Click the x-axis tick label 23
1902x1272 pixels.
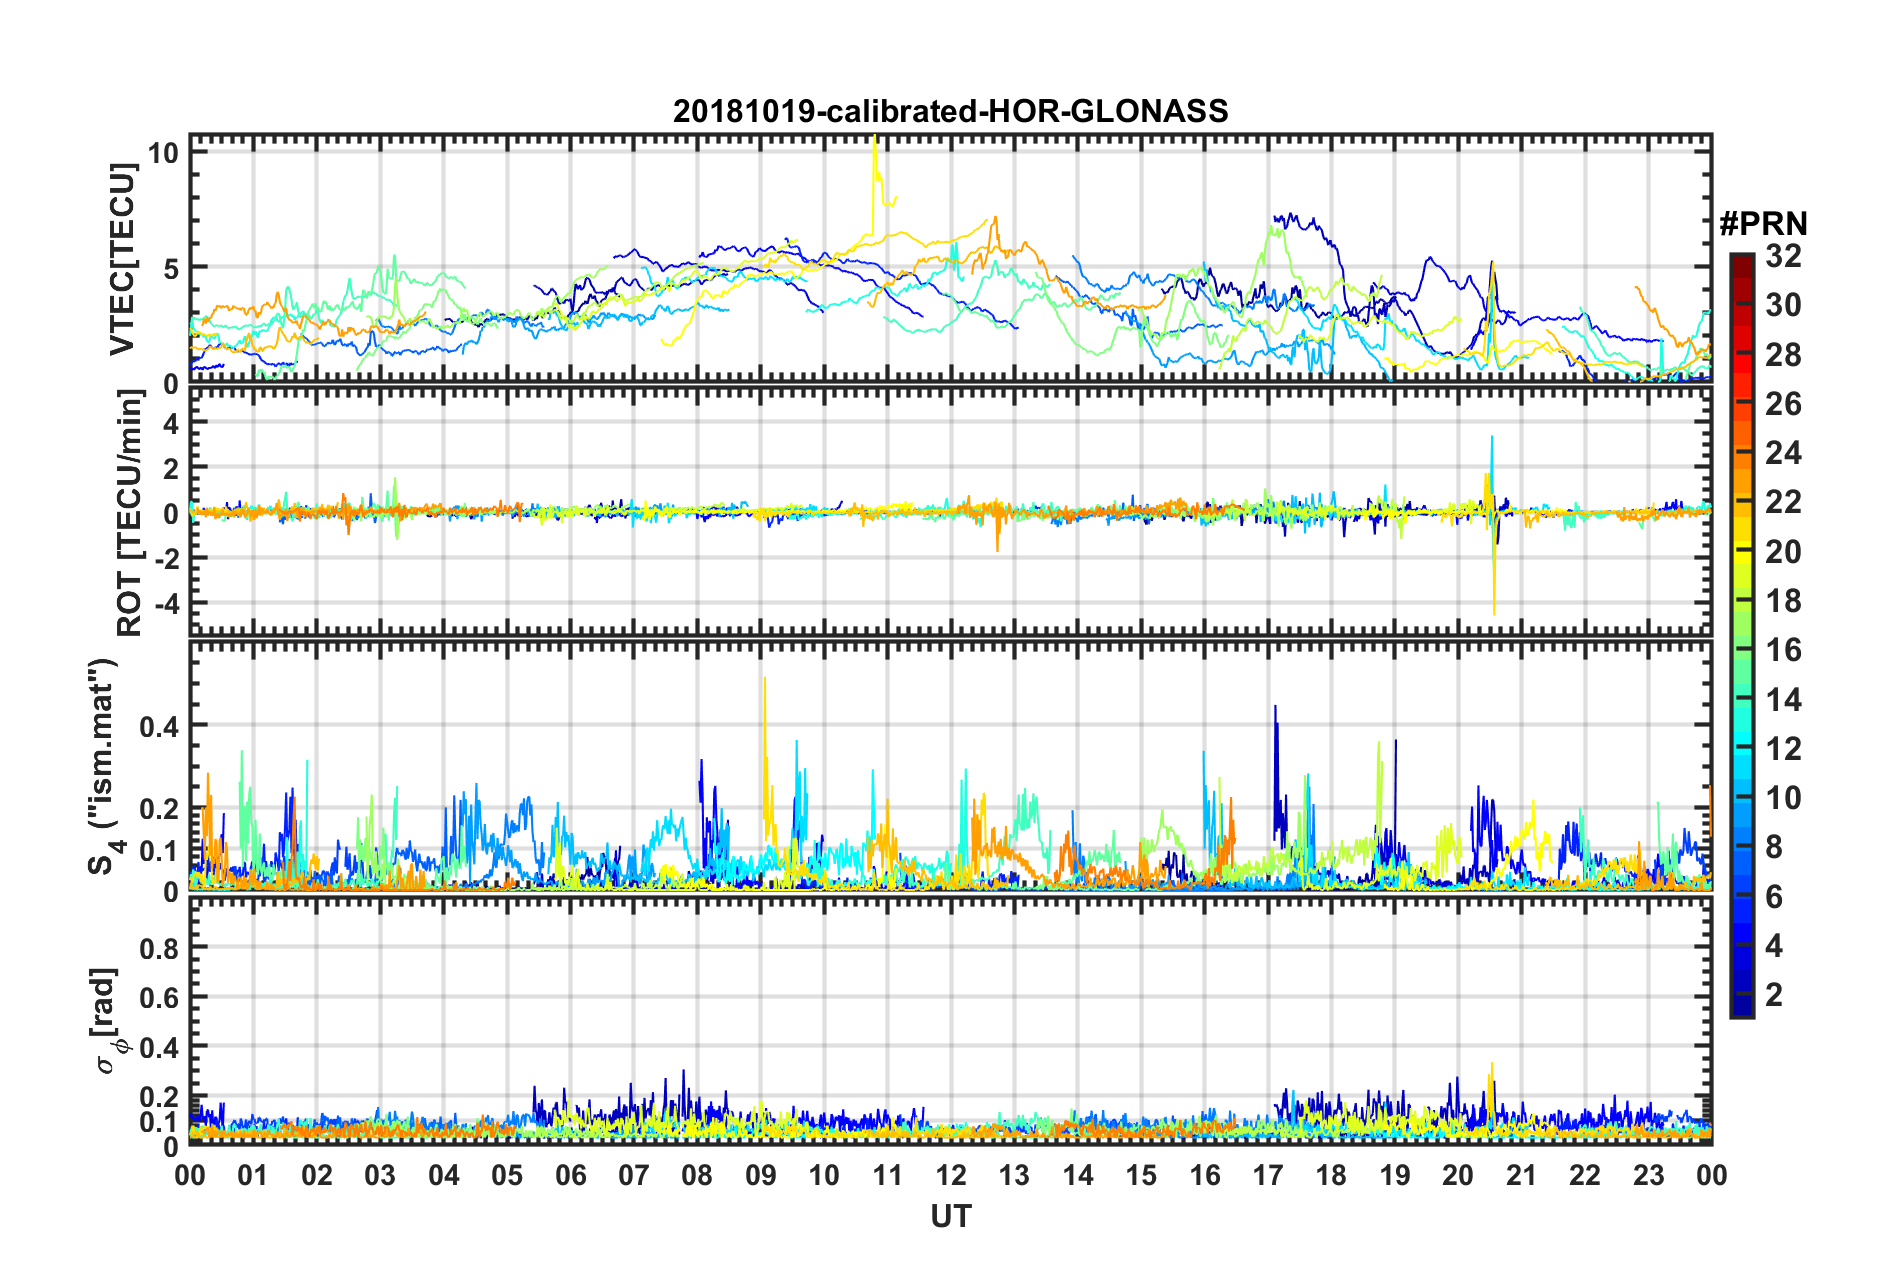[x=1648, y=1175]
